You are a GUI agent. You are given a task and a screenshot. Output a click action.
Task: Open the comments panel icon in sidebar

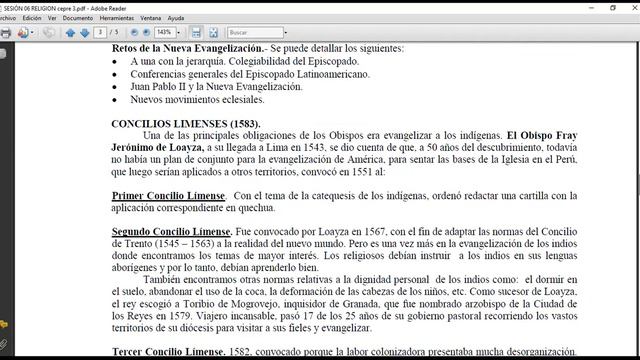click(x=4, y=325)
